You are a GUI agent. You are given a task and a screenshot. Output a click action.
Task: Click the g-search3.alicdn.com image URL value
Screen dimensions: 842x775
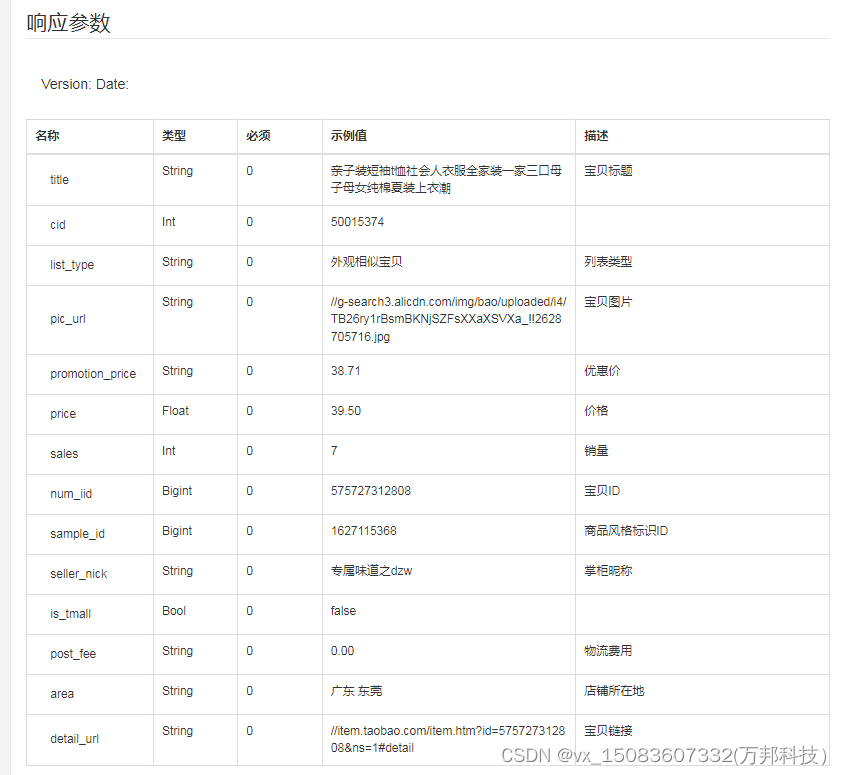coord(448,319)
